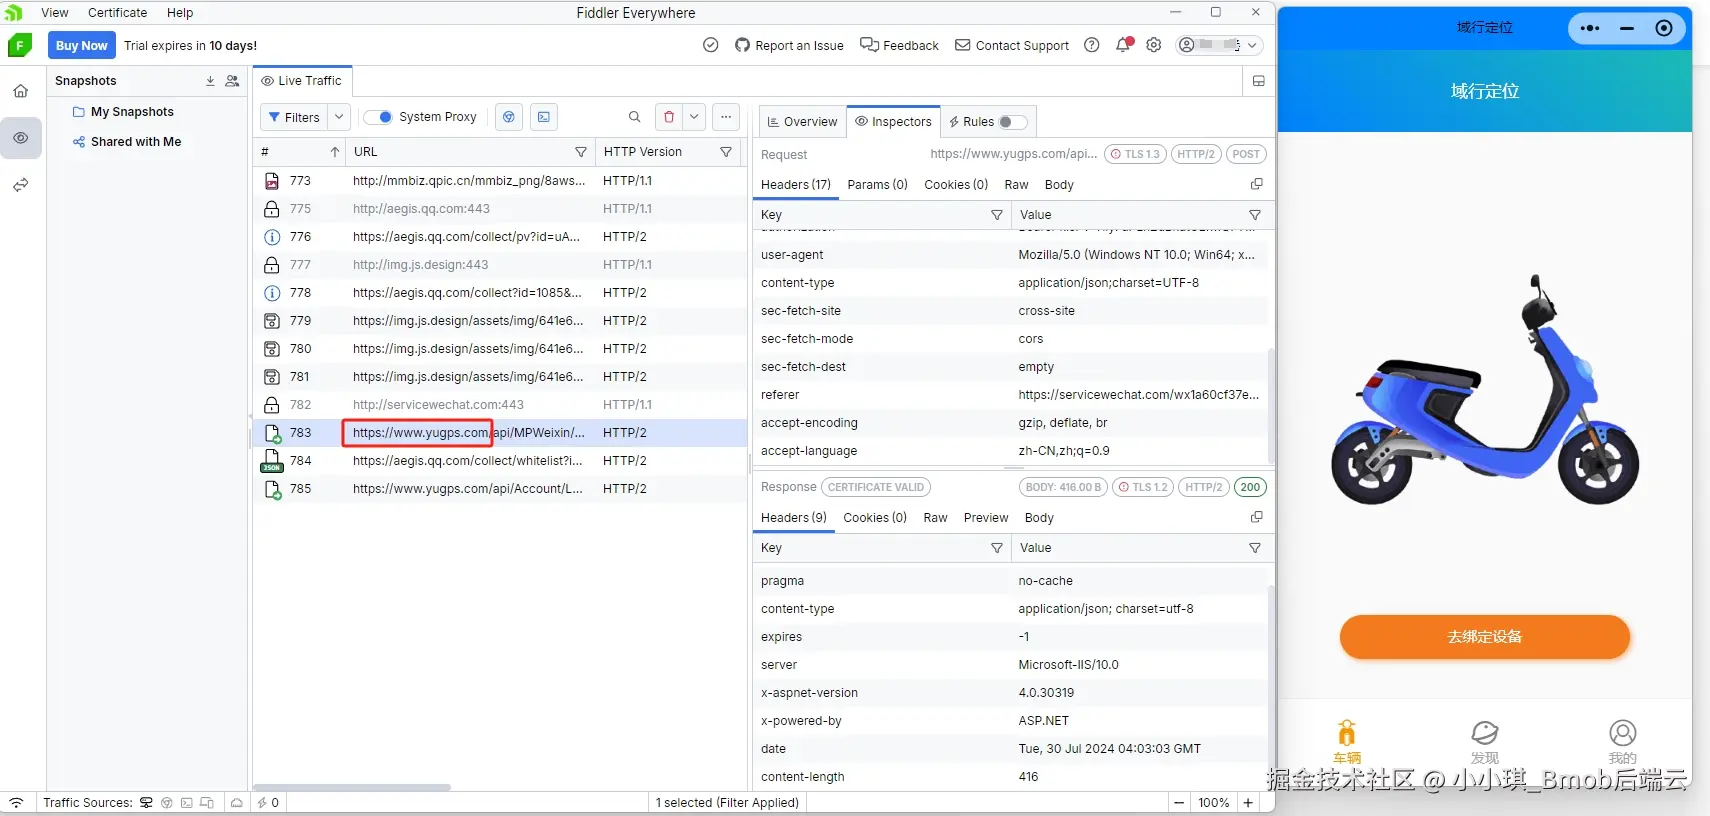Zoom in with the plus button
The height and width of the screenshot is (816, 1710).
(1248, 803)
